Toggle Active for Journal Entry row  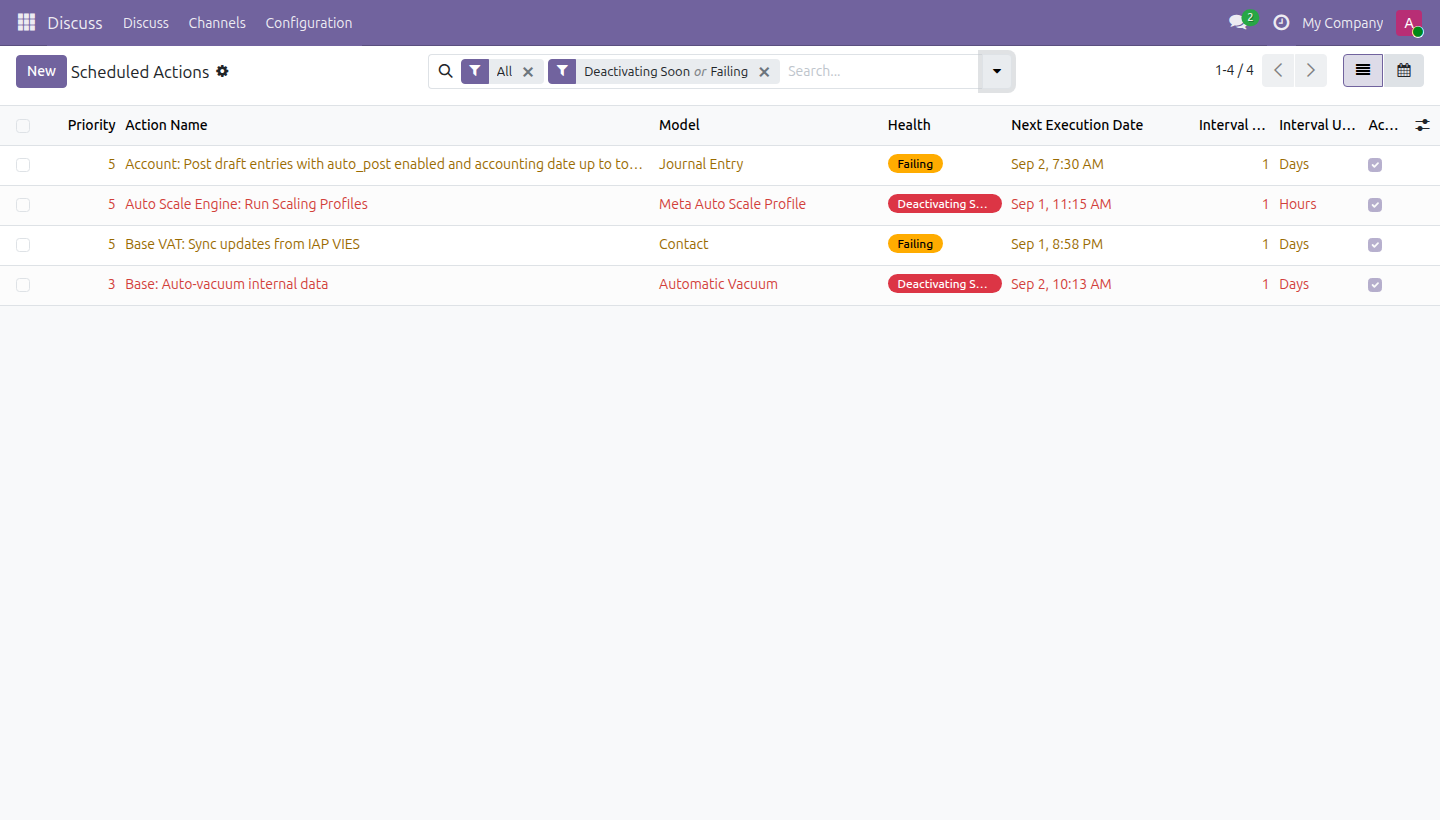(x=1375, y=165)
